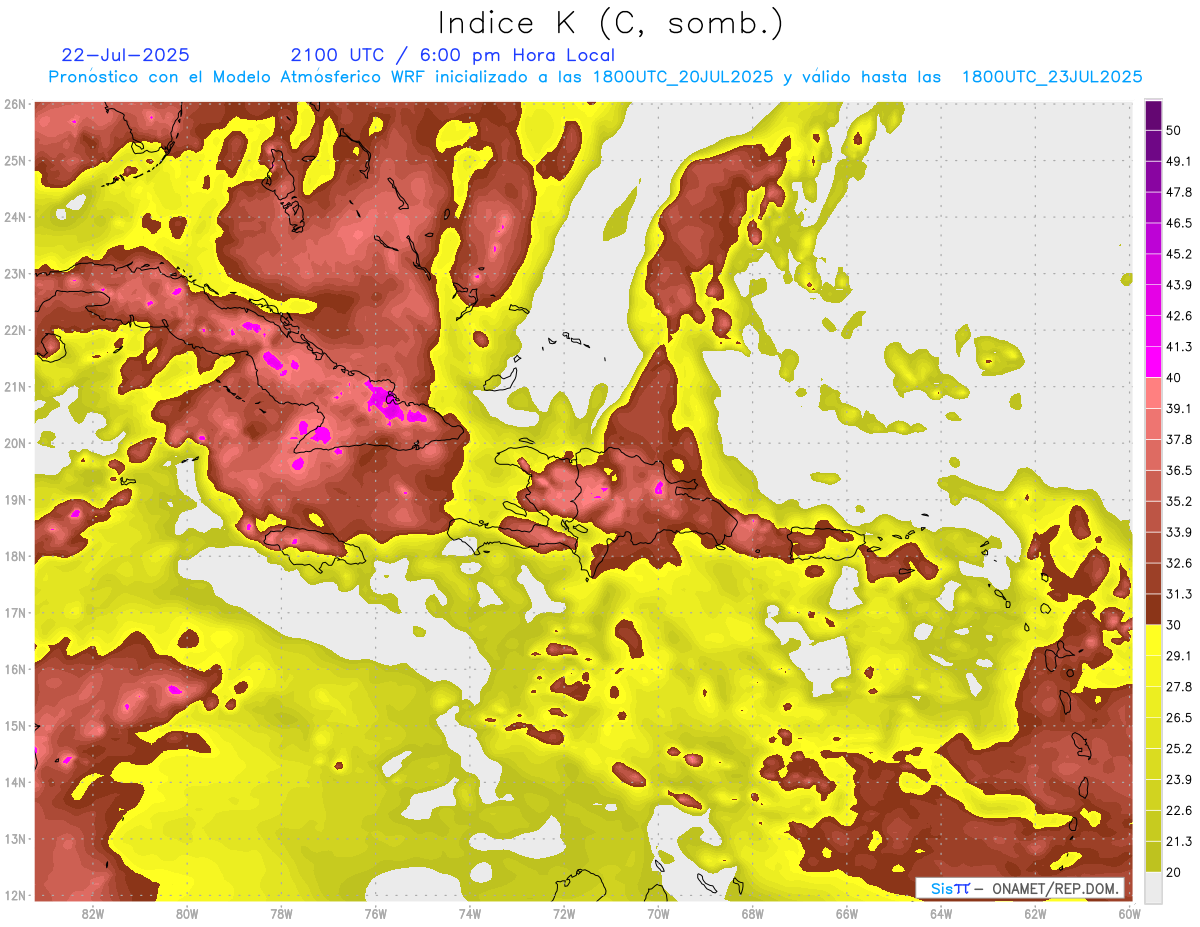Click the '2100 UTC / 6:00 pm Hora Local' time

(453, 55)
